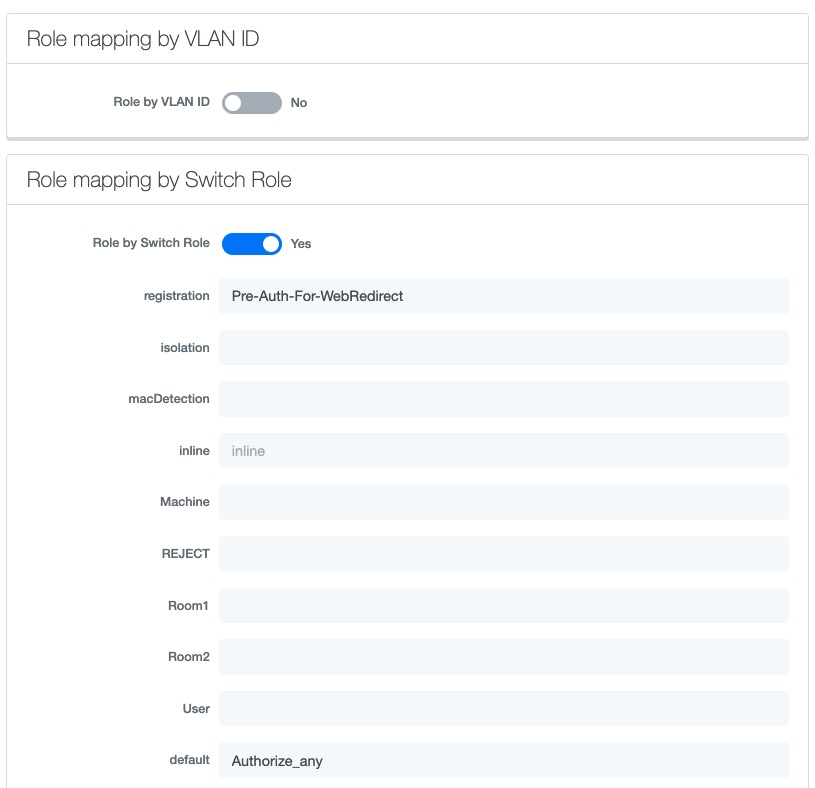Click the 'Role by VLAN ID' text label
The image size is (815, 788).
161,102
